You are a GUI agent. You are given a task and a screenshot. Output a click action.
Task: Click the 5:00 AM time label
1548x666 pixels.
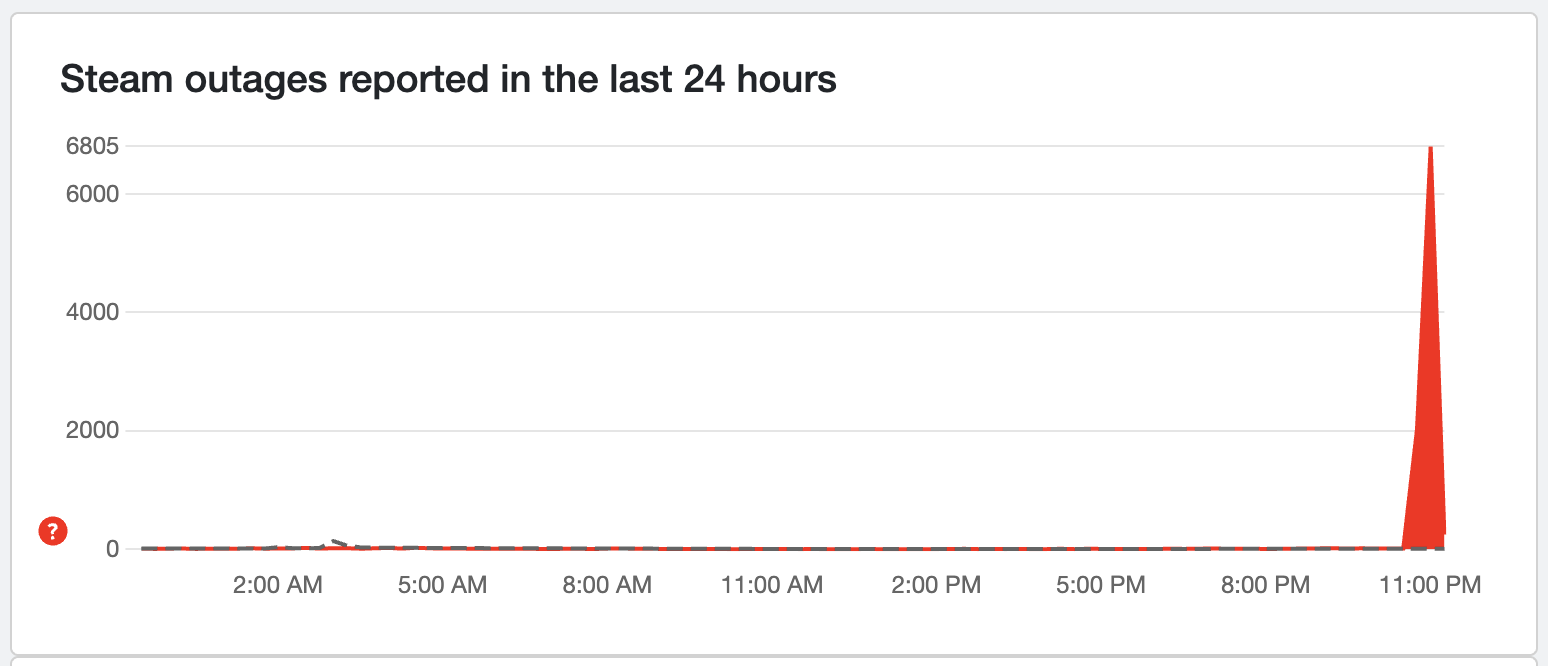pyautogui.click(x=442, y=586)
